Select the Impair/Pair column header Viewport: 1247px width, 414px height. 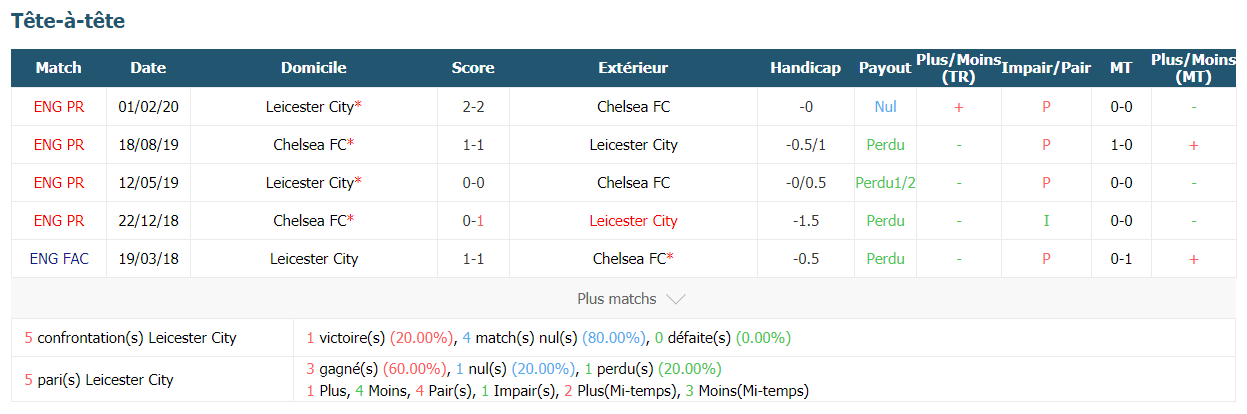coord(1046,68)
